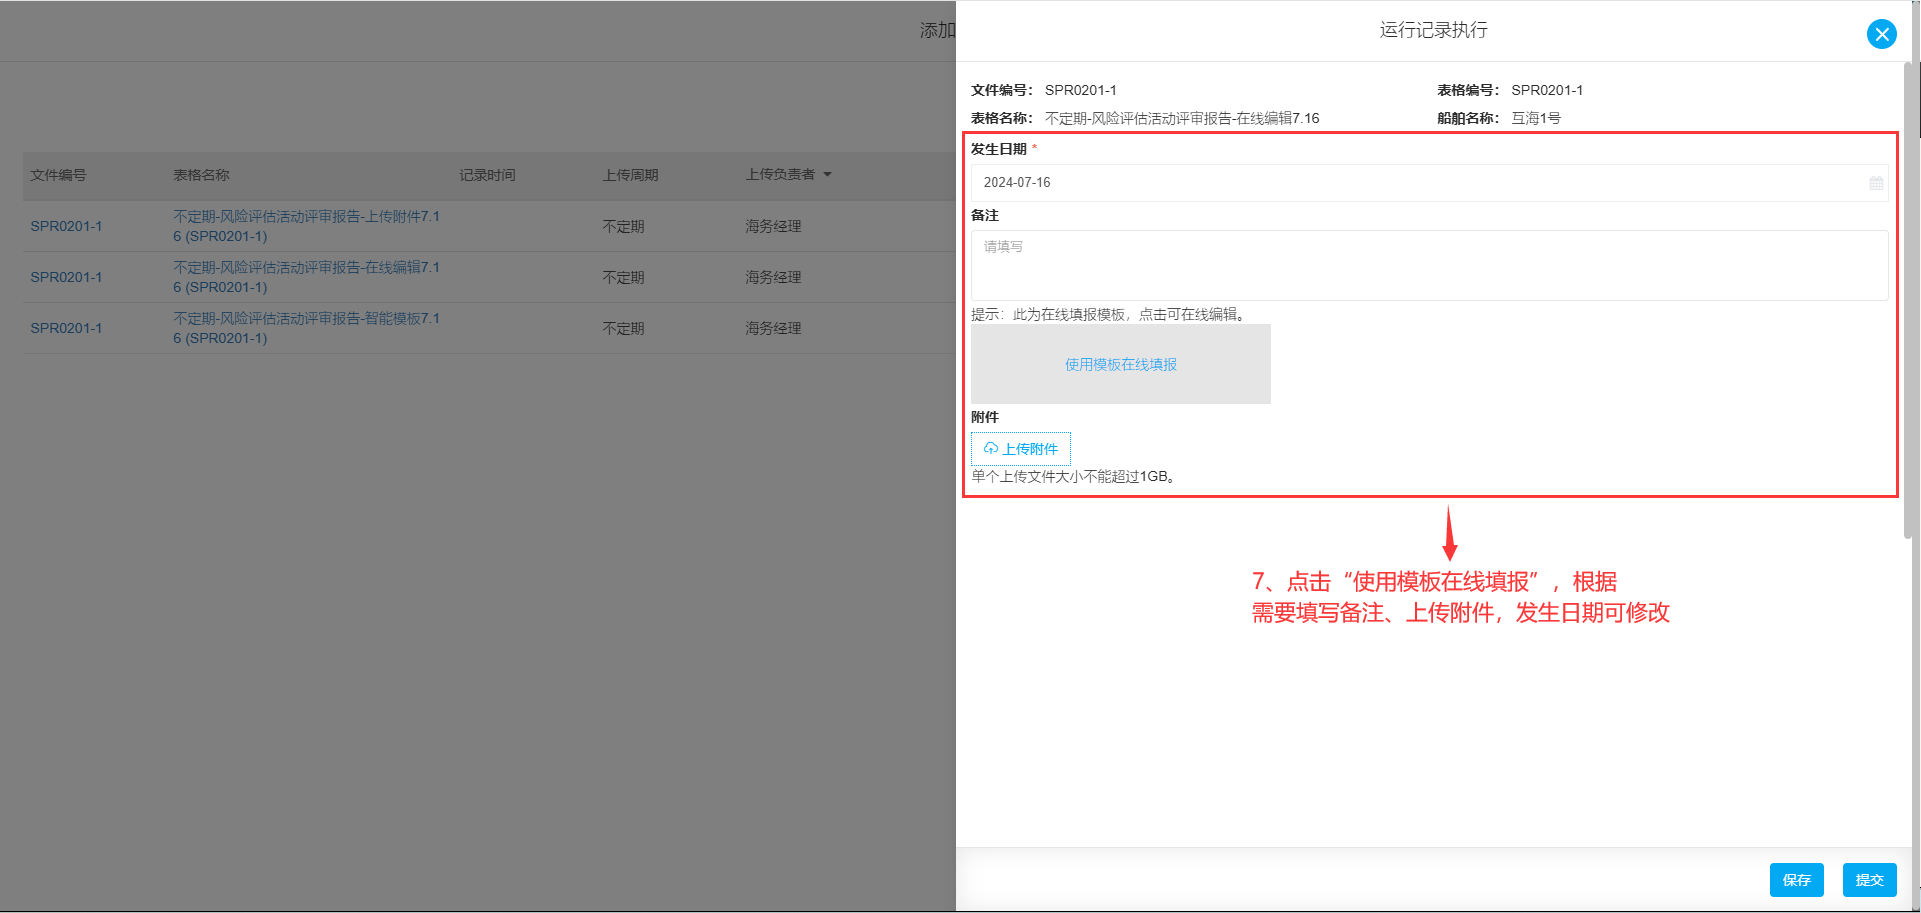The width and height of the screenshot is (1921, 913).
Task: Click the ship name 互海1号
Action: pyautogui.click(x=1535, y=118)
